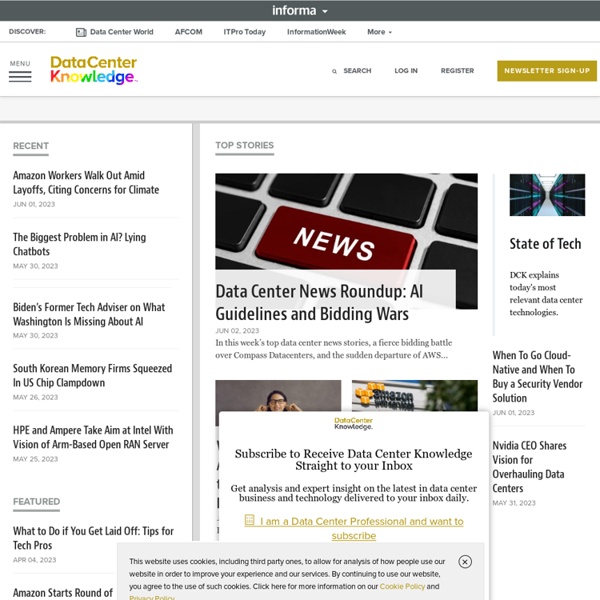600x600 pixels.
Task: Open Amazon Workers Walk Out article
Action: 86,183
